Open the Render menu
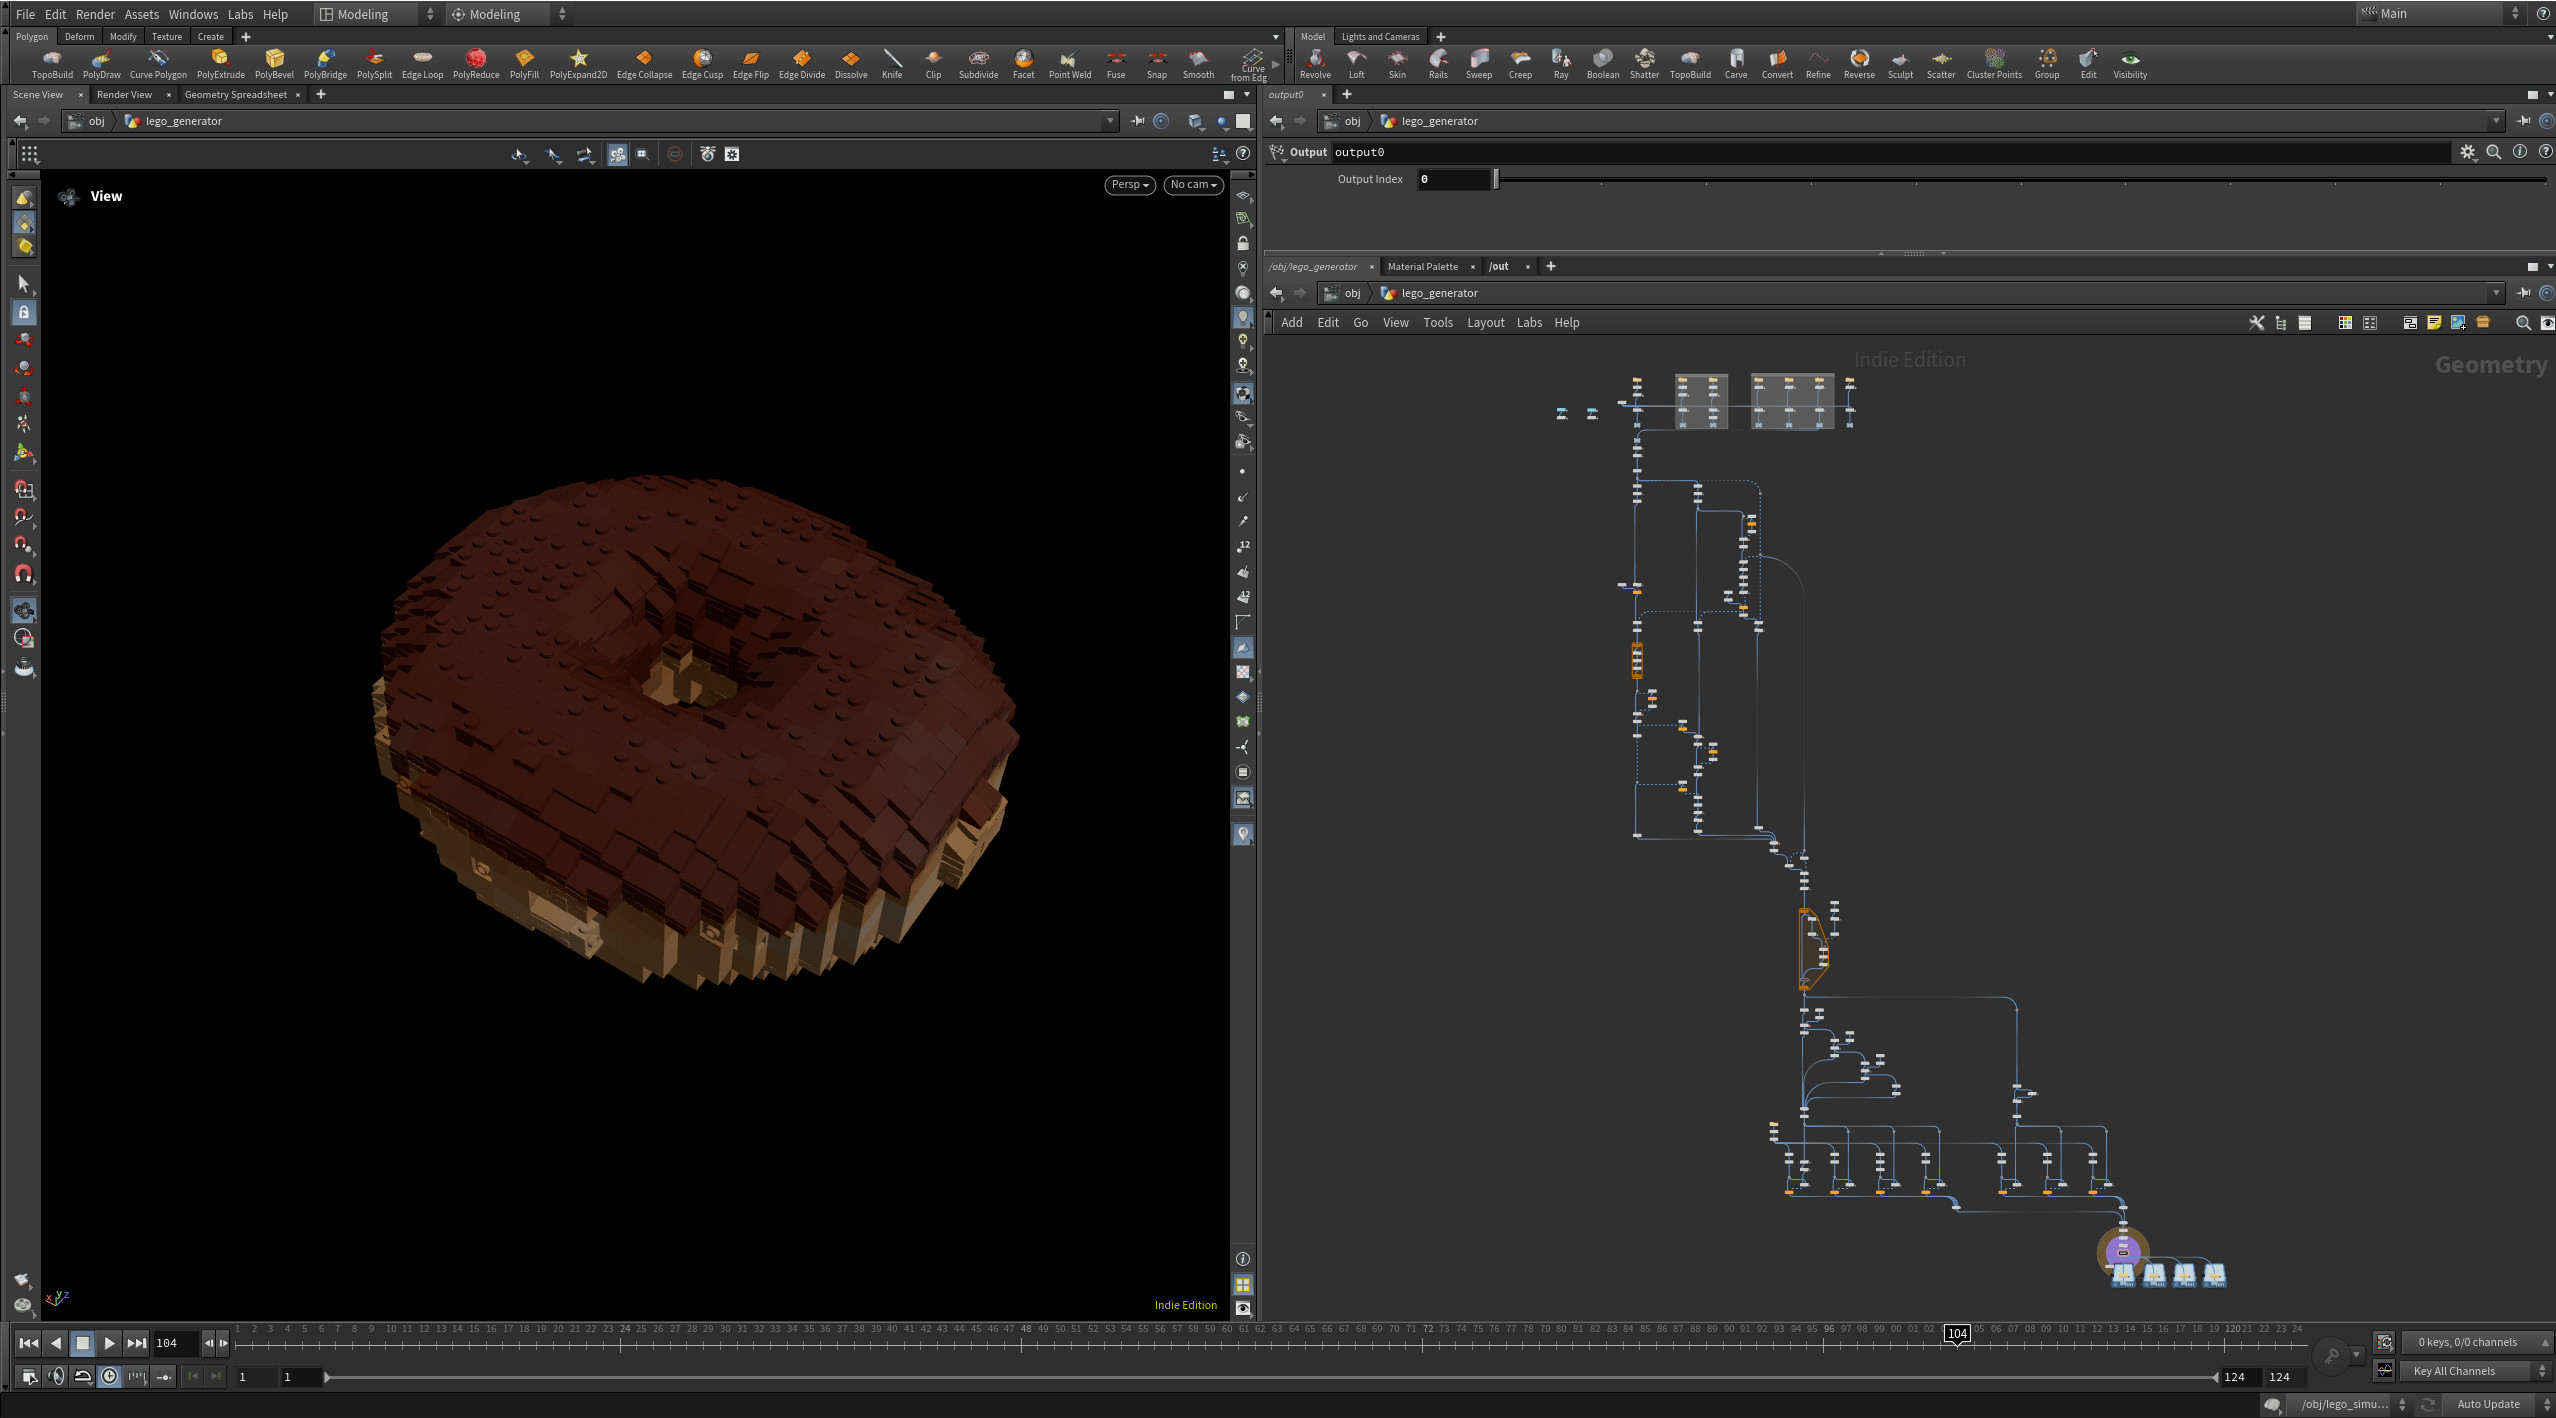This screenshot has height=1418, width=2556. point(95,14)
